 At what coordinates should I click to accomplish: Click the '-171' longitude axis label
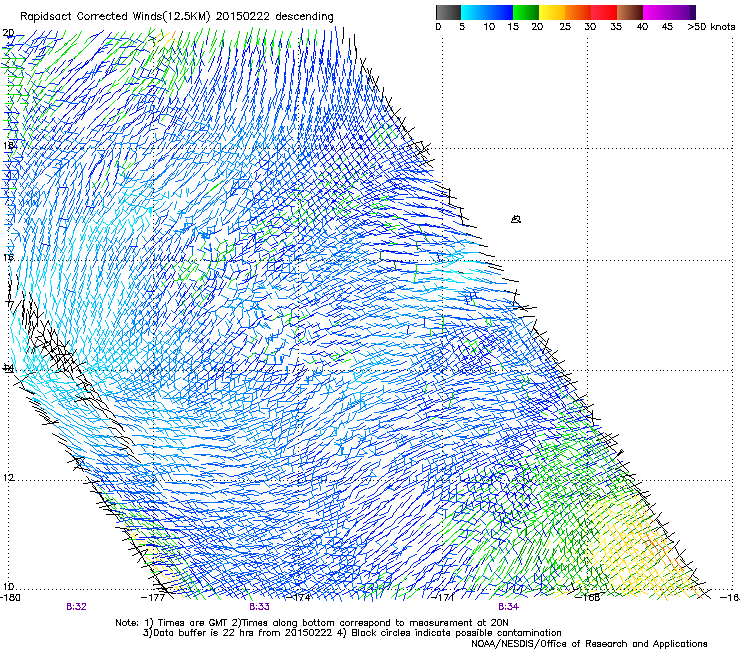443,597
